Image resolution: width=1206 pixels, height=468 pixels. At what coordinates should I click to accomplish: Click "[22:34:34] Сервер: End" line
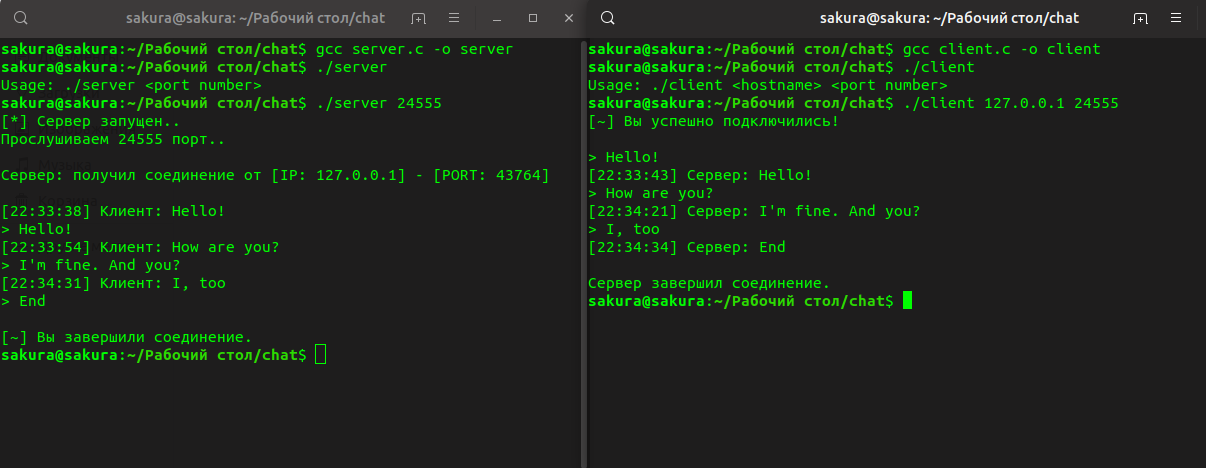tap(687, 247)
